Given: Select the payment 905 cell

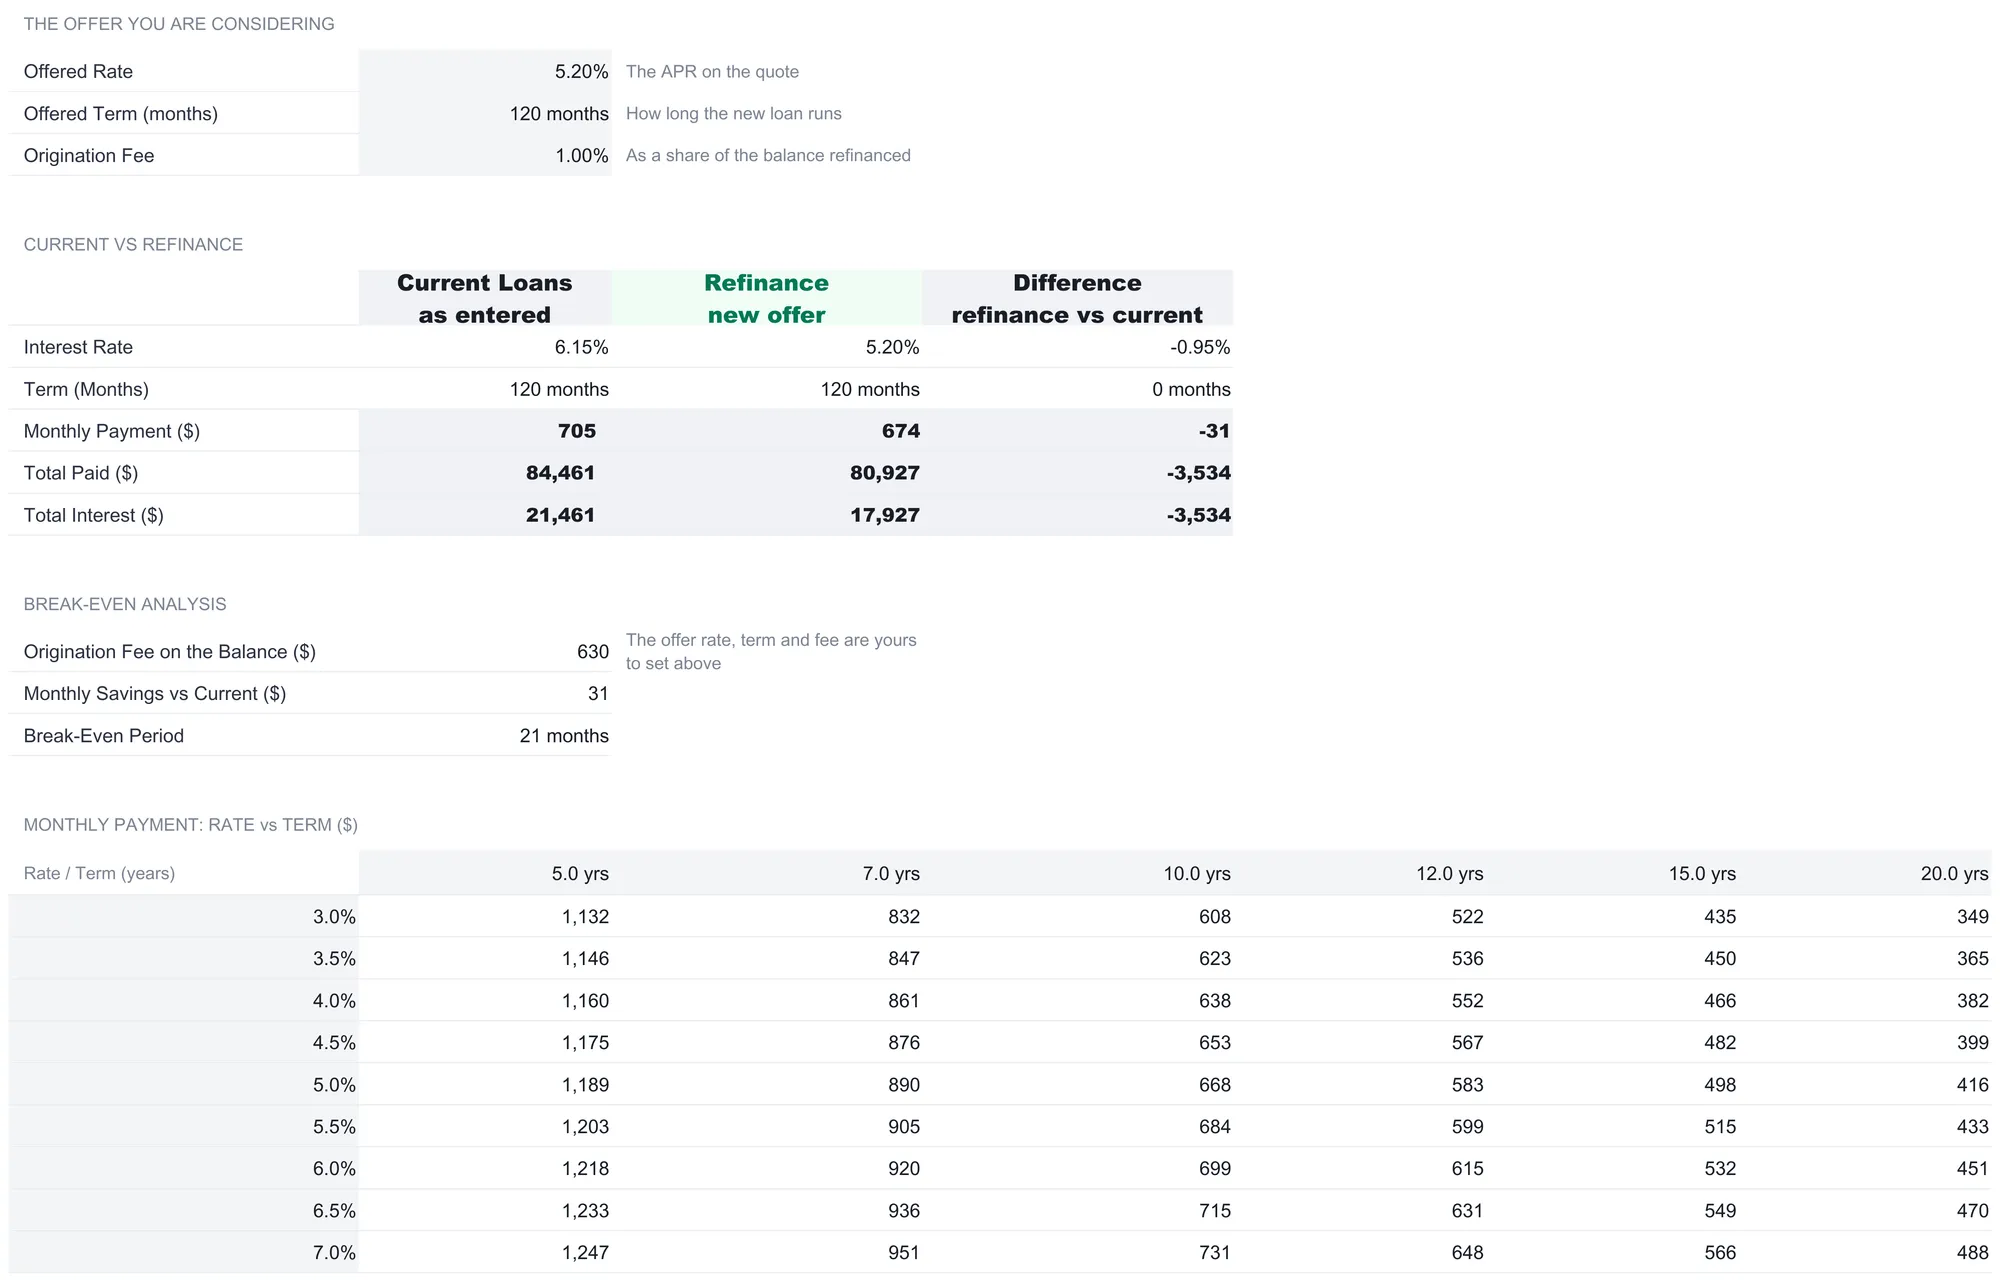Looking at the screenshot, I should [x=766, y=1126].
